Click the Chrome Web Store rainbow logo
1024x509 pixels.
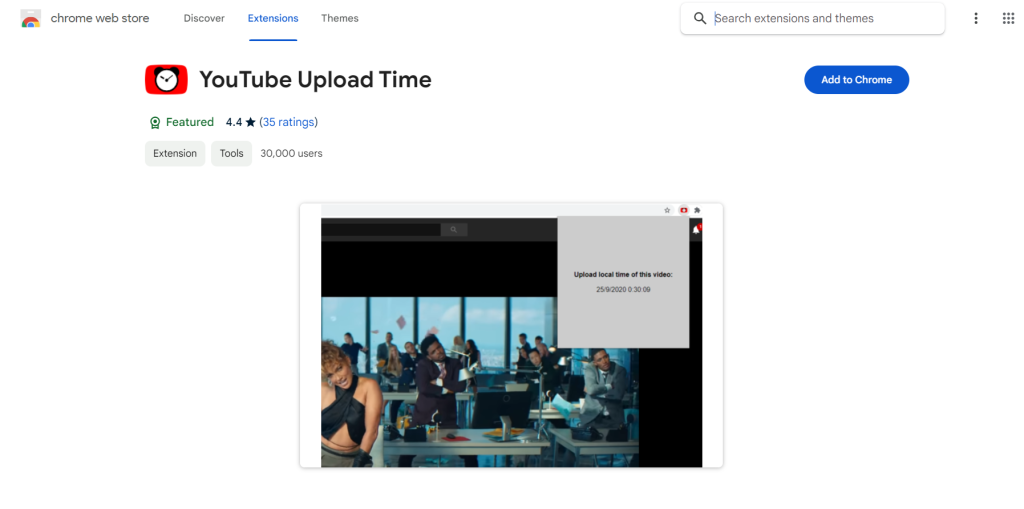(31, 18)
